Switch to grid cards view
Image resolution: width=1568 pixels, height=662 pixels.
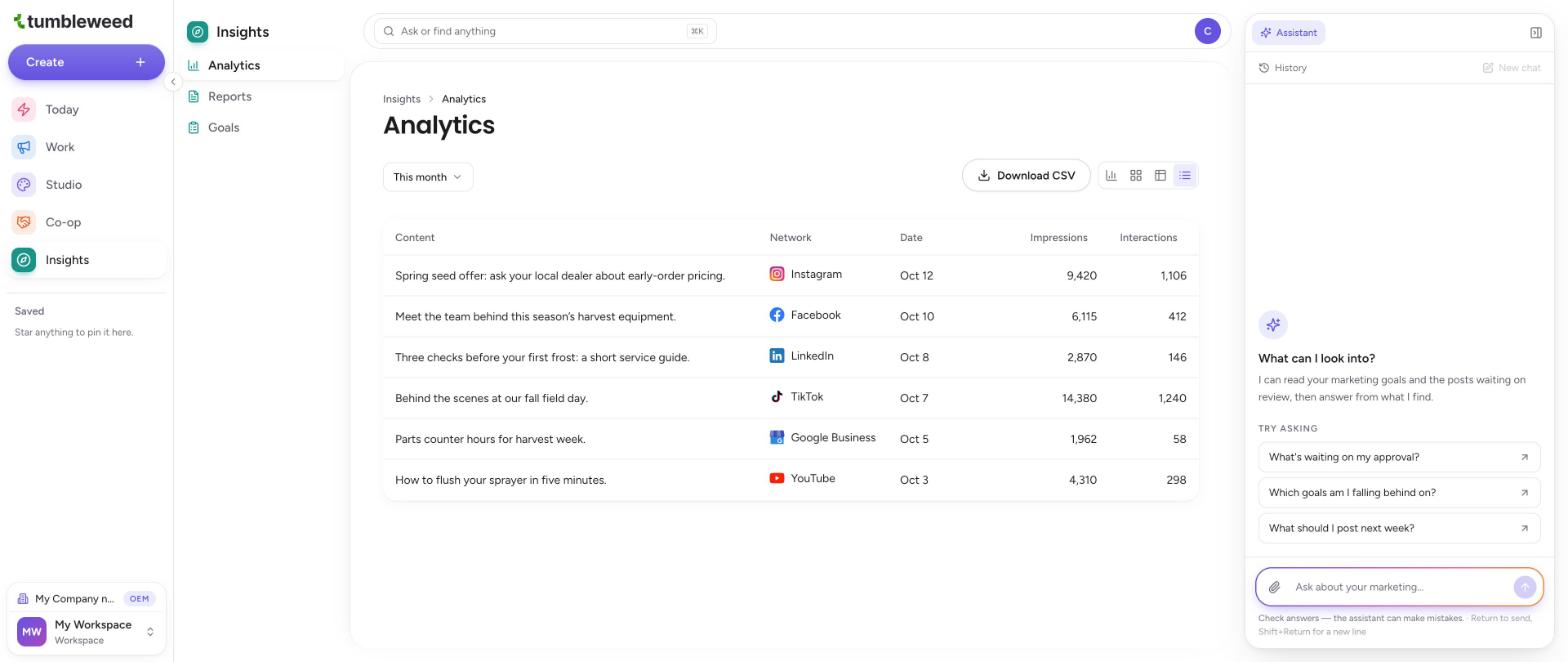tap(1136, 175)
